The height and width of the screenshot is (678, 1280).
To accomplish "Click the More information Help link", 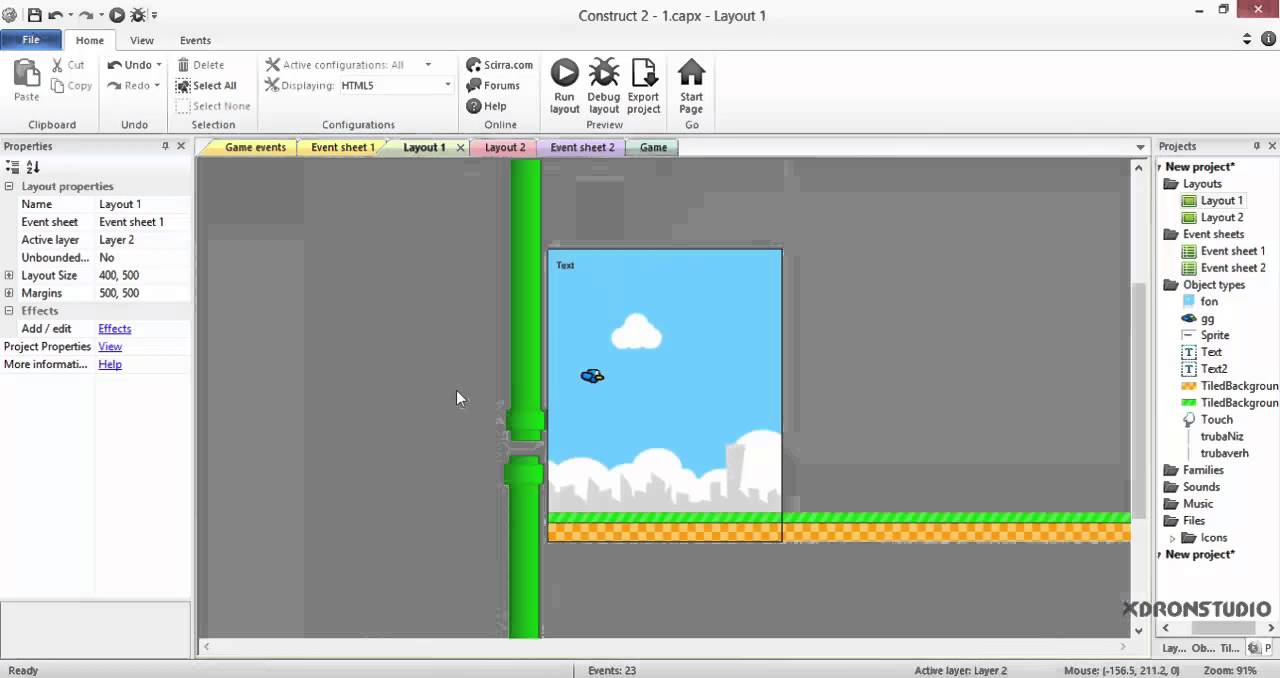I will 110,365.
